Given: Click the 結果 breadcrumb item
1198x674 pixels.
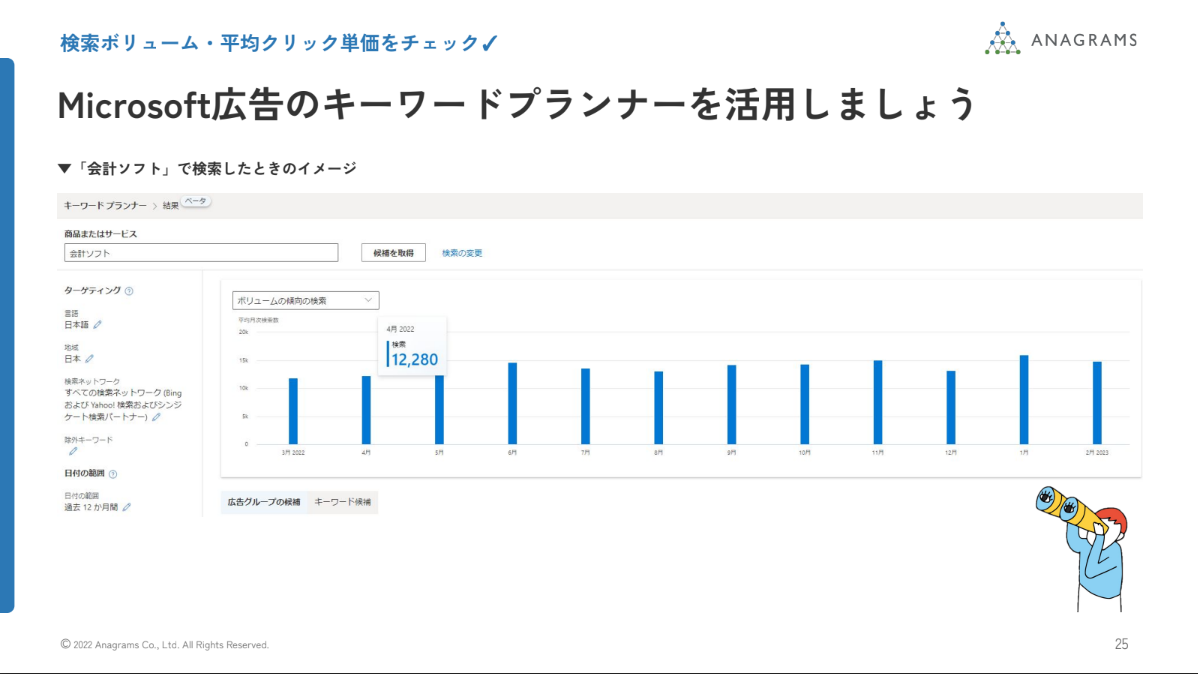Looking at the screenshot, I should (x=170, y=206).
